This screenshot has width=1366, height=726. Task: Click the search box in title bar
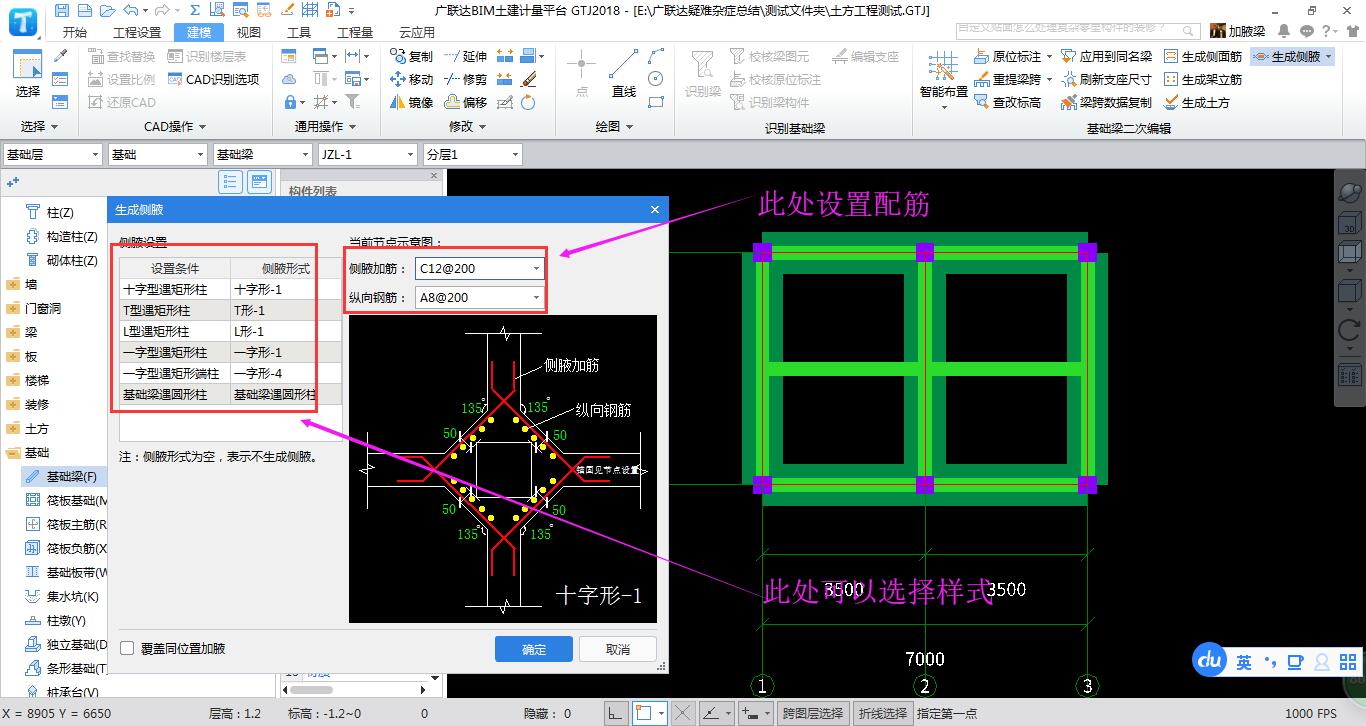(x=1077, y=30)
